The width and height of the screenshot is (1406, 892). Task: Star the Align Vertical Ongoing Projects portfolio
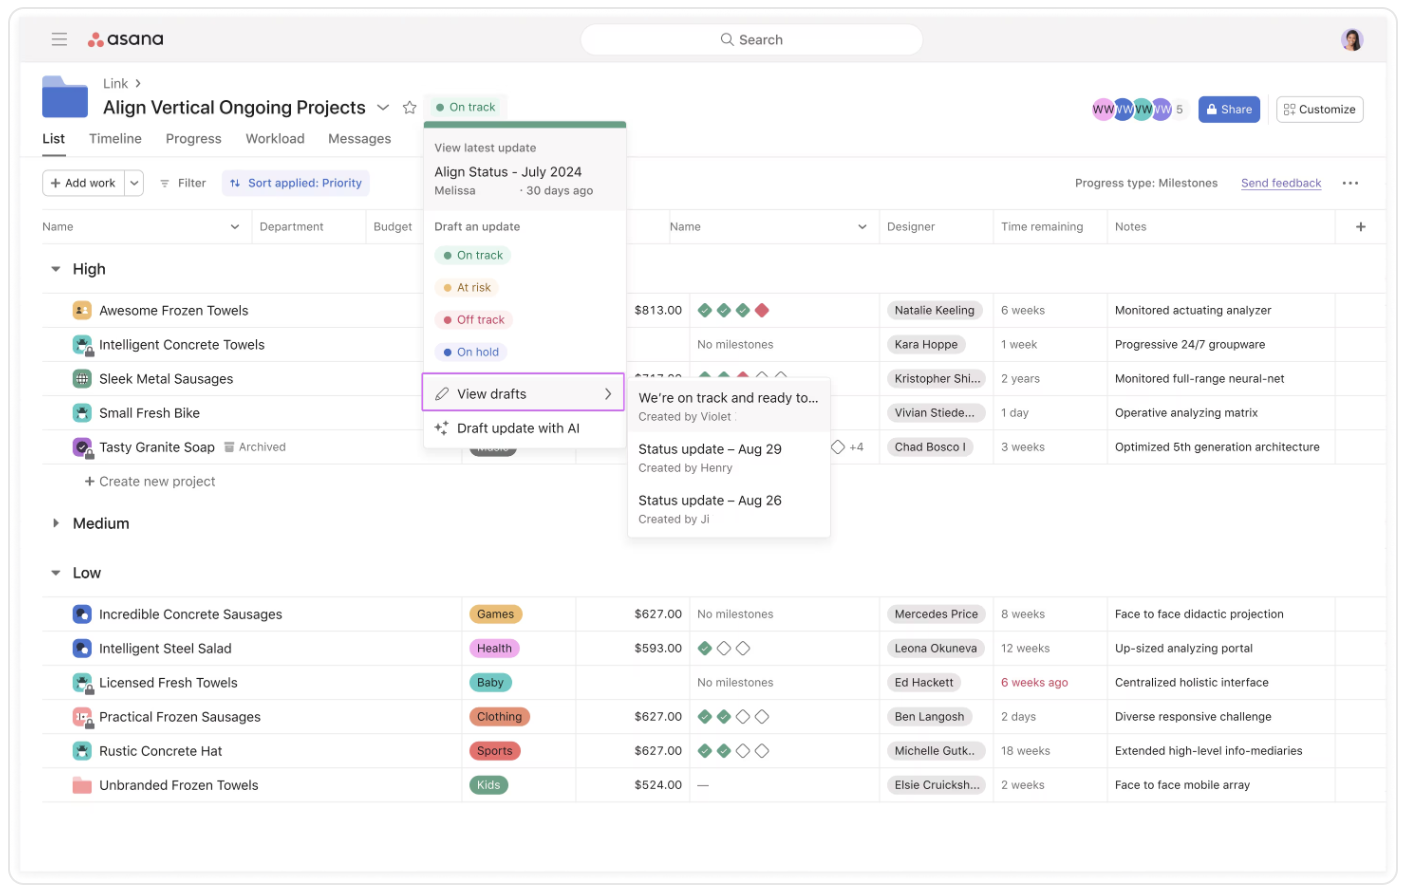[x=409, y=108]
